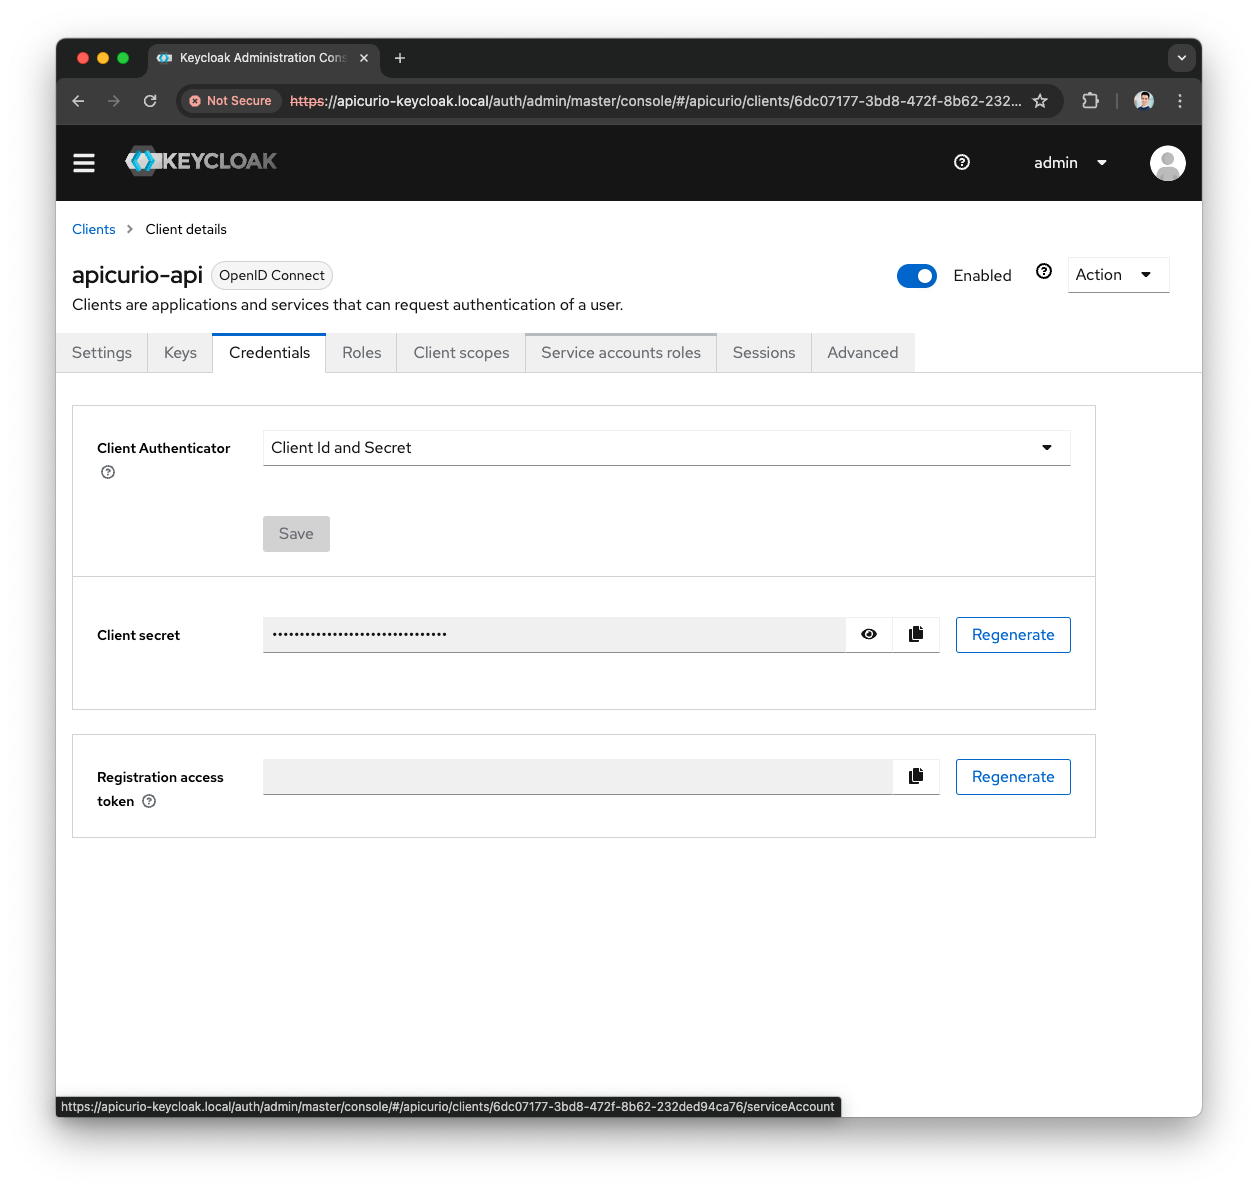Image resolution: width=1258 pixels, height=1191 pixels.
Task: Regenerate the Client secret
Action: click(x=1012, y=634)
